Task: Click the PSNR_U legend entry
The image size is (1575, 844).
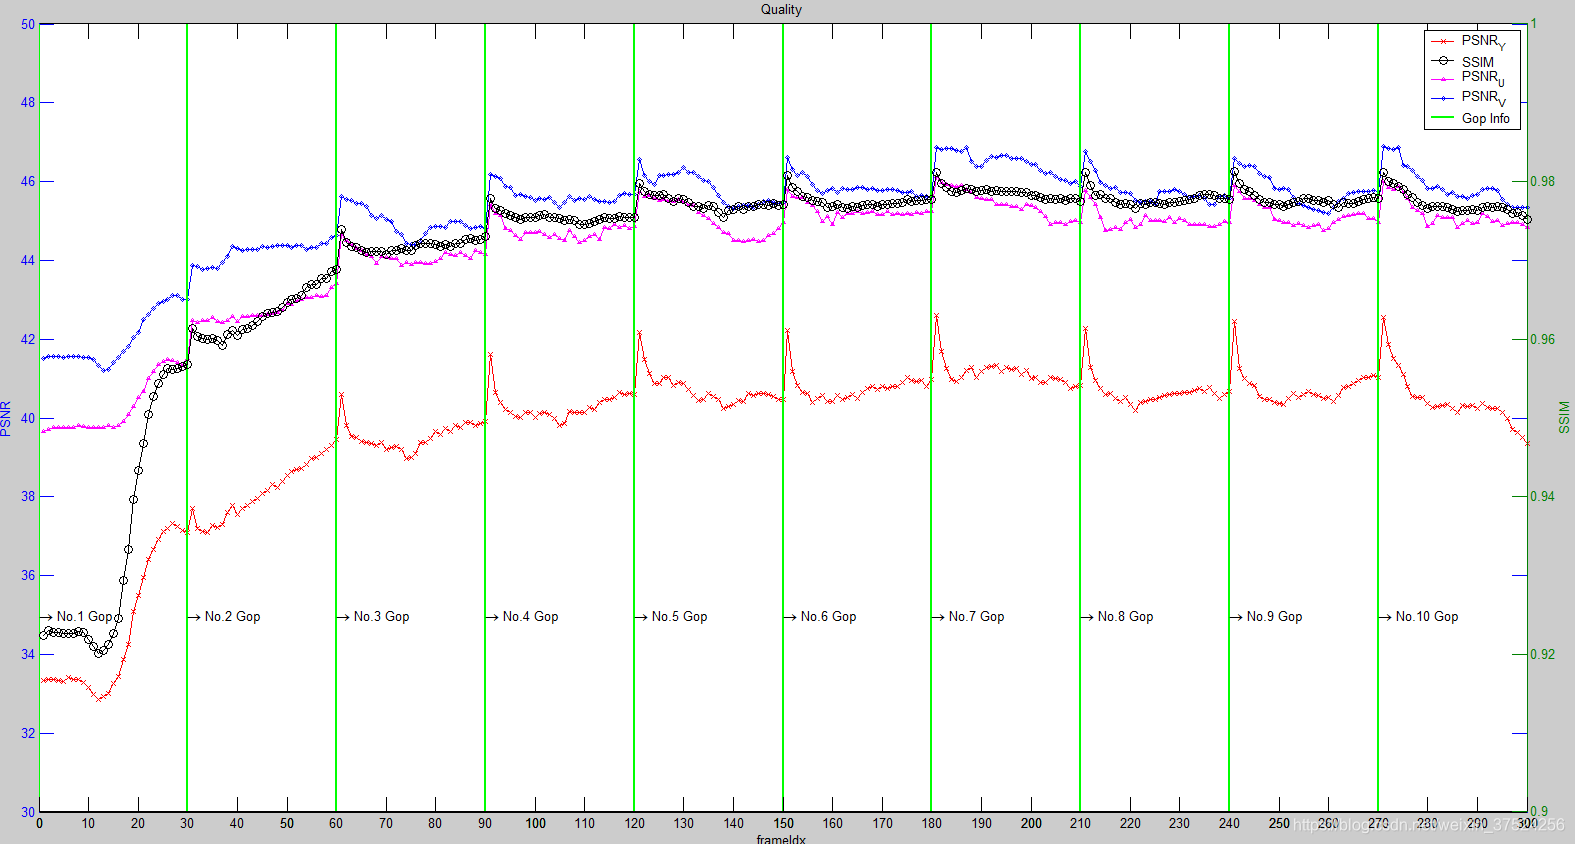Action: tap(1469, 78)
